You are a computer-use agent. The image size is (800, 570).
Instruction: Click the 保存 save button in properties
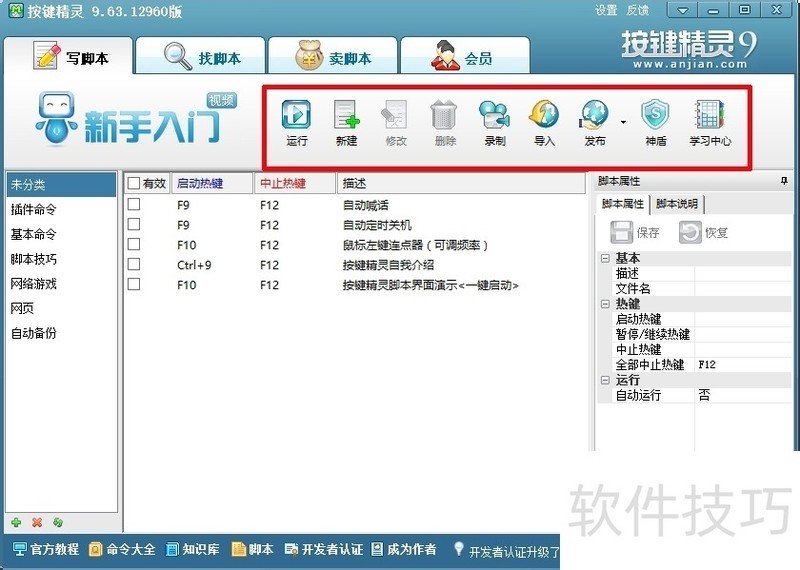coord(635,232)
